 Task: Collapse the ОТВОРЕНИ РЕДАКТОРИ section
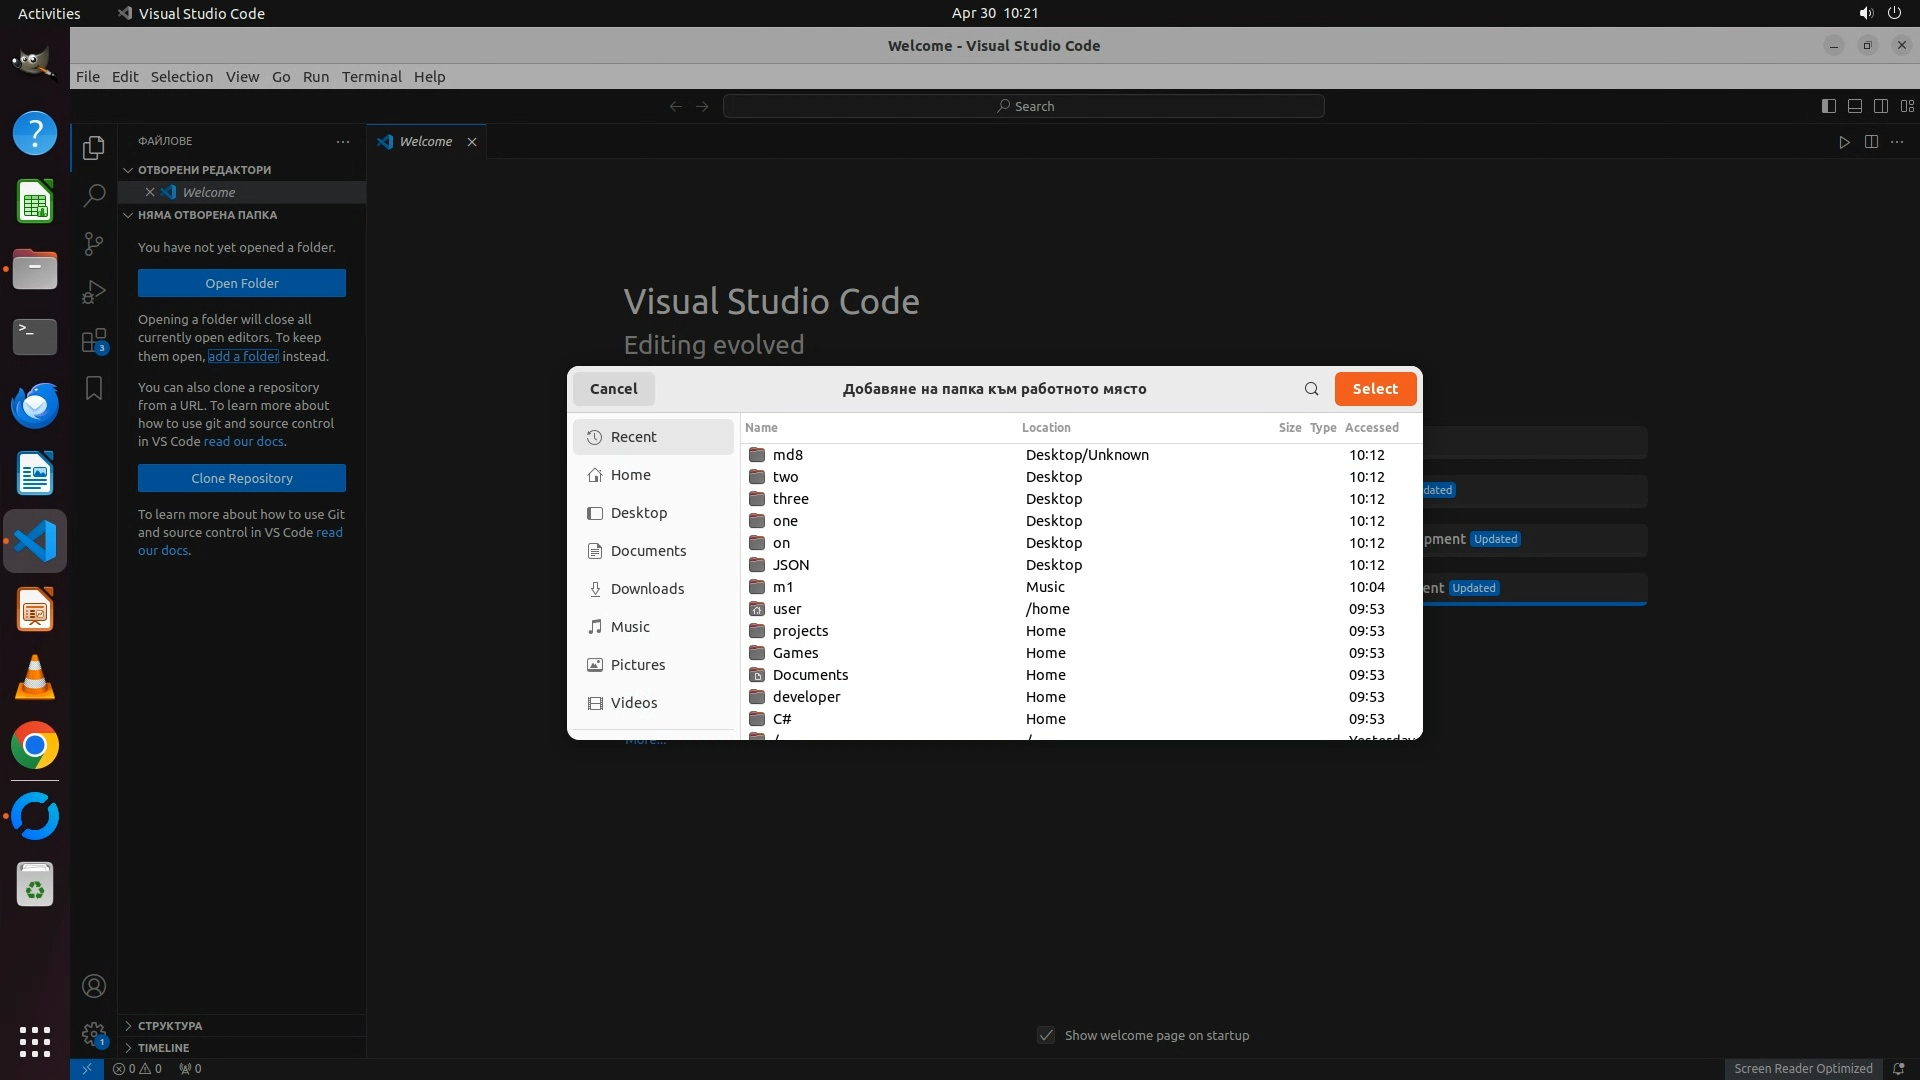[204, 170]
